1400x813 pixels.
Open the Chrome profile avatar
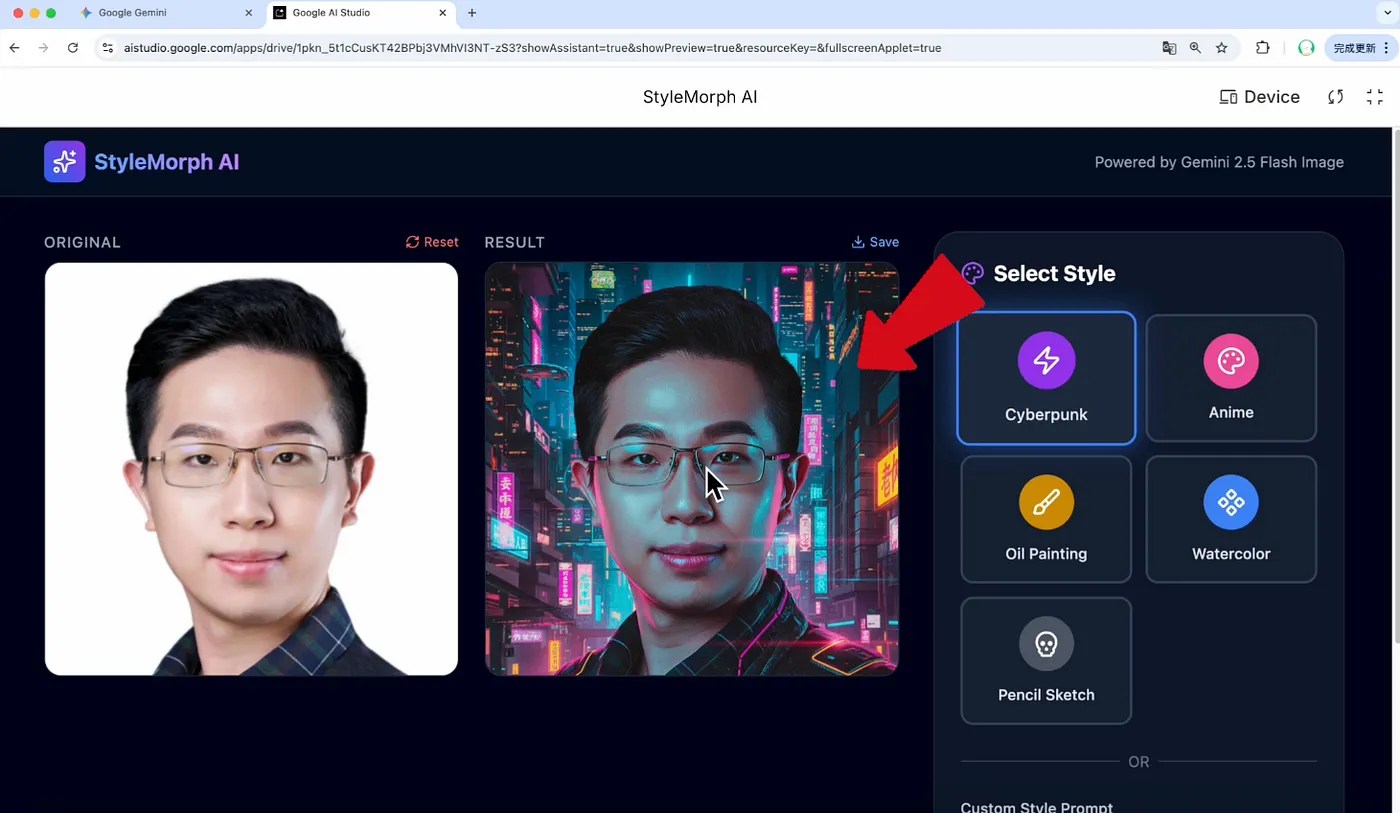(1306, 48)
